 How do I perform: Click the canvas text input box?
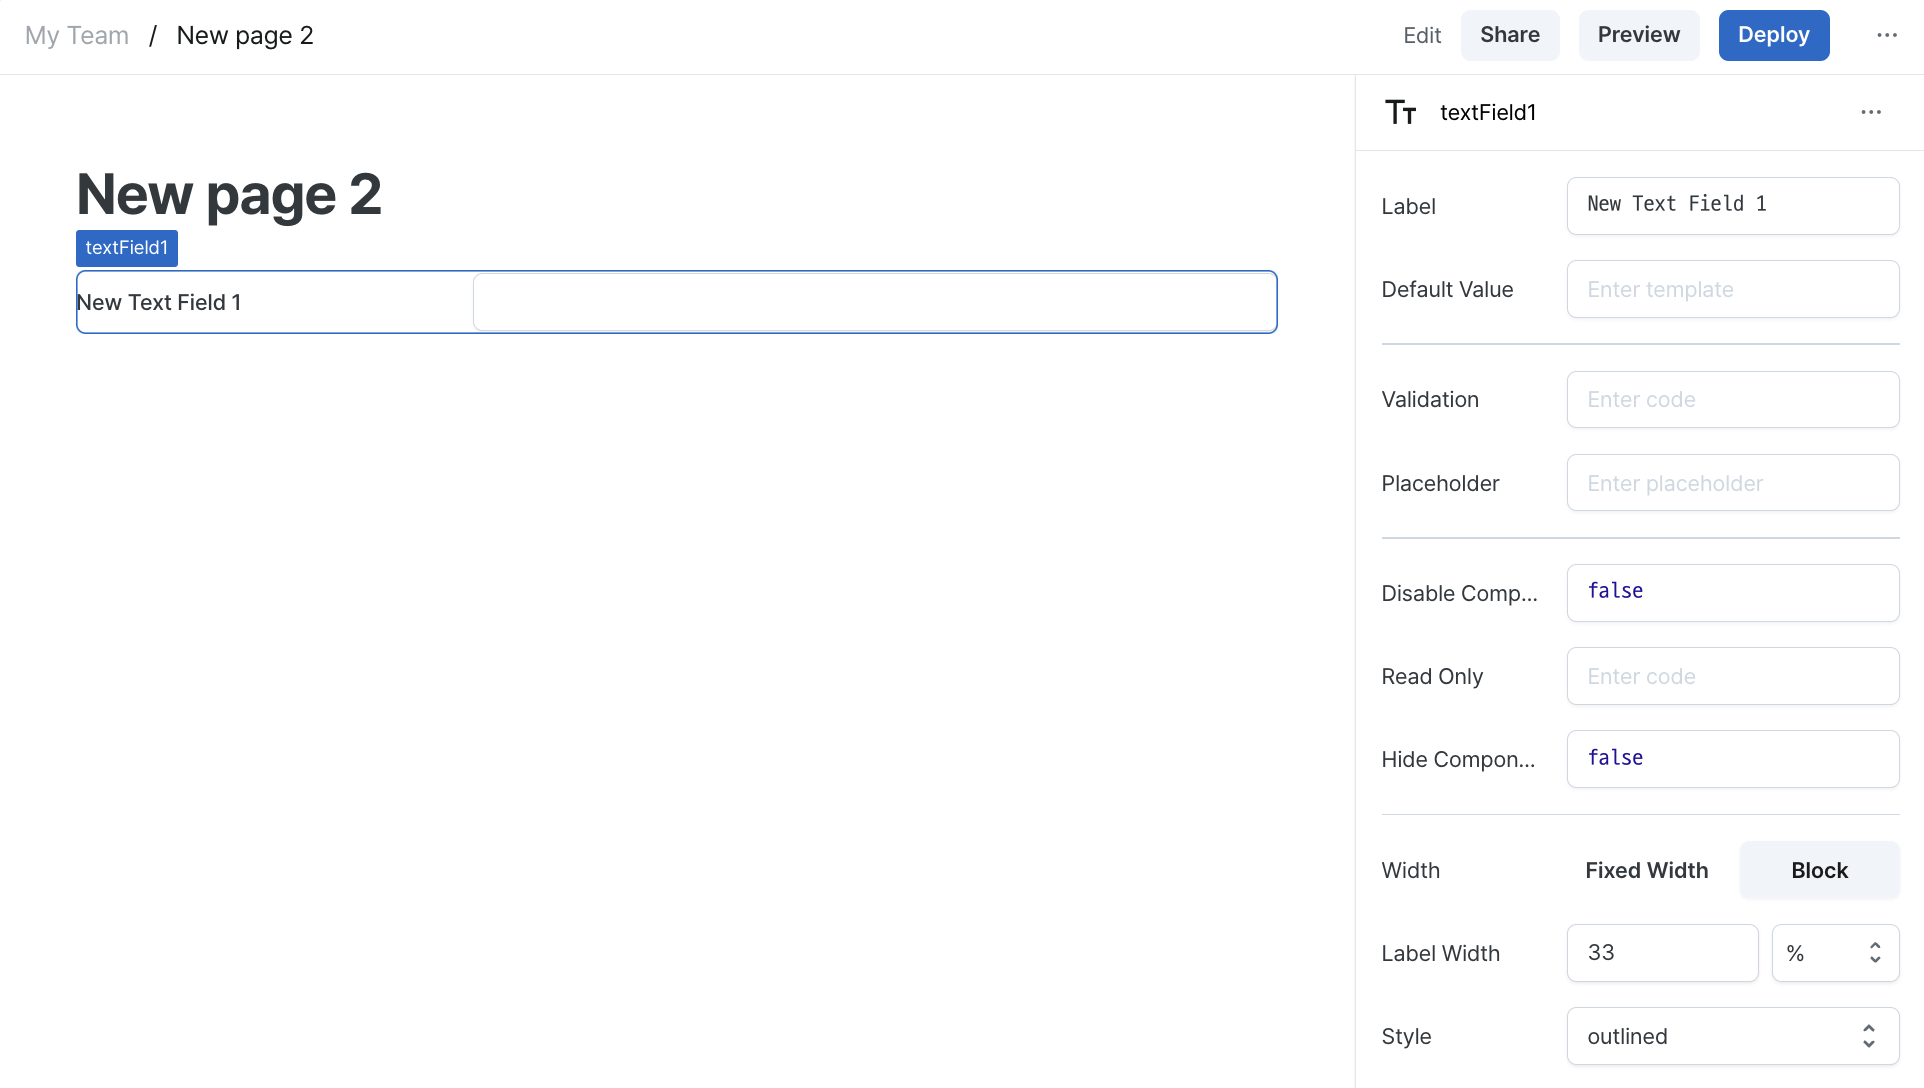click(874, 302)
